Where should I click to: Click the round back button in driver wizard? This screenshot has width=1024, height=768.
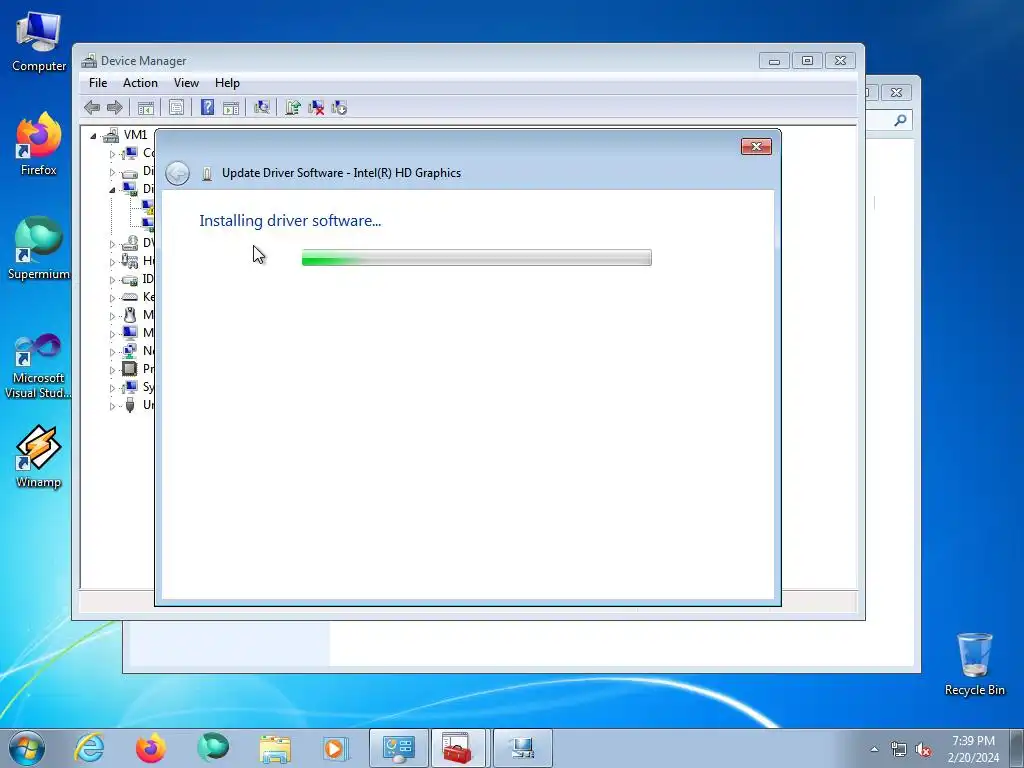point(178,173)
